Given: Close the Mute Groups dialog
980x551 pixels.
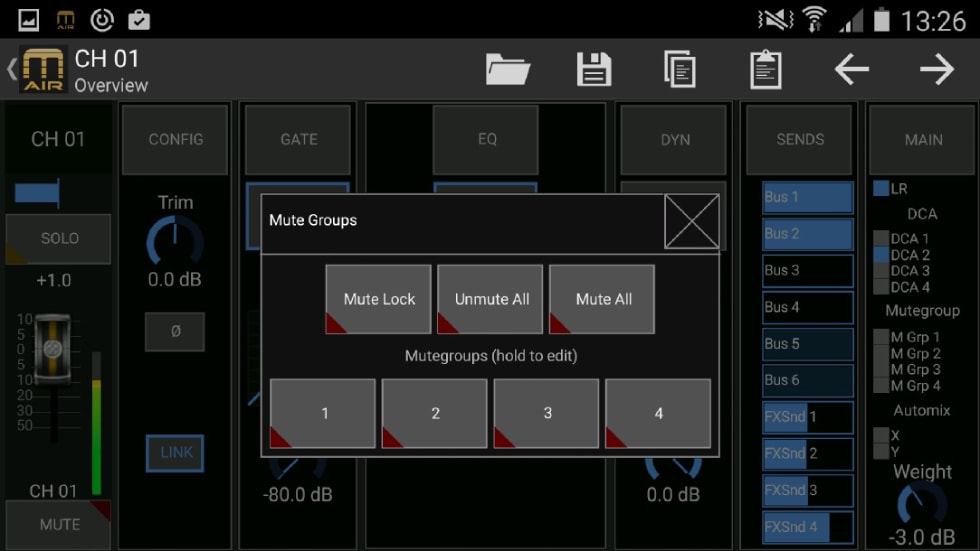Looking at the screenshot, I should (x=691, y=221).
